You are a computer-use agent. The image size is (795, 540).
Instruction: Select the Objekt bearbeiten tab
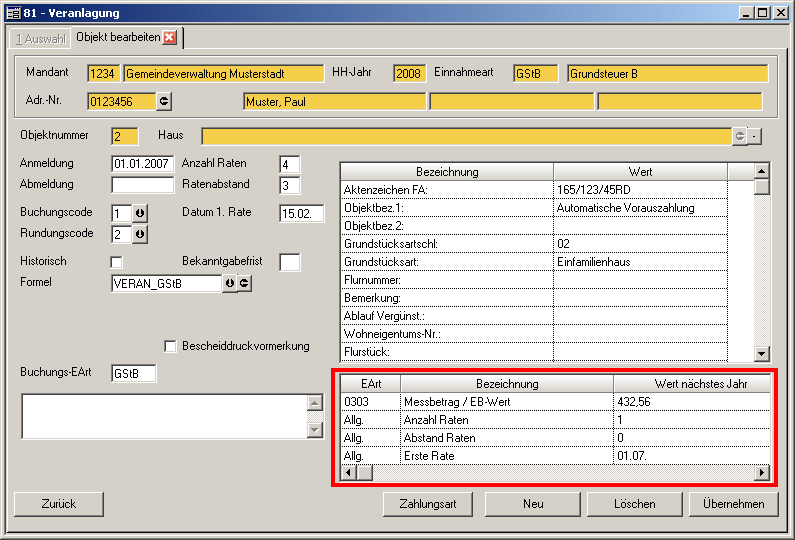click(x=118, y=38)
